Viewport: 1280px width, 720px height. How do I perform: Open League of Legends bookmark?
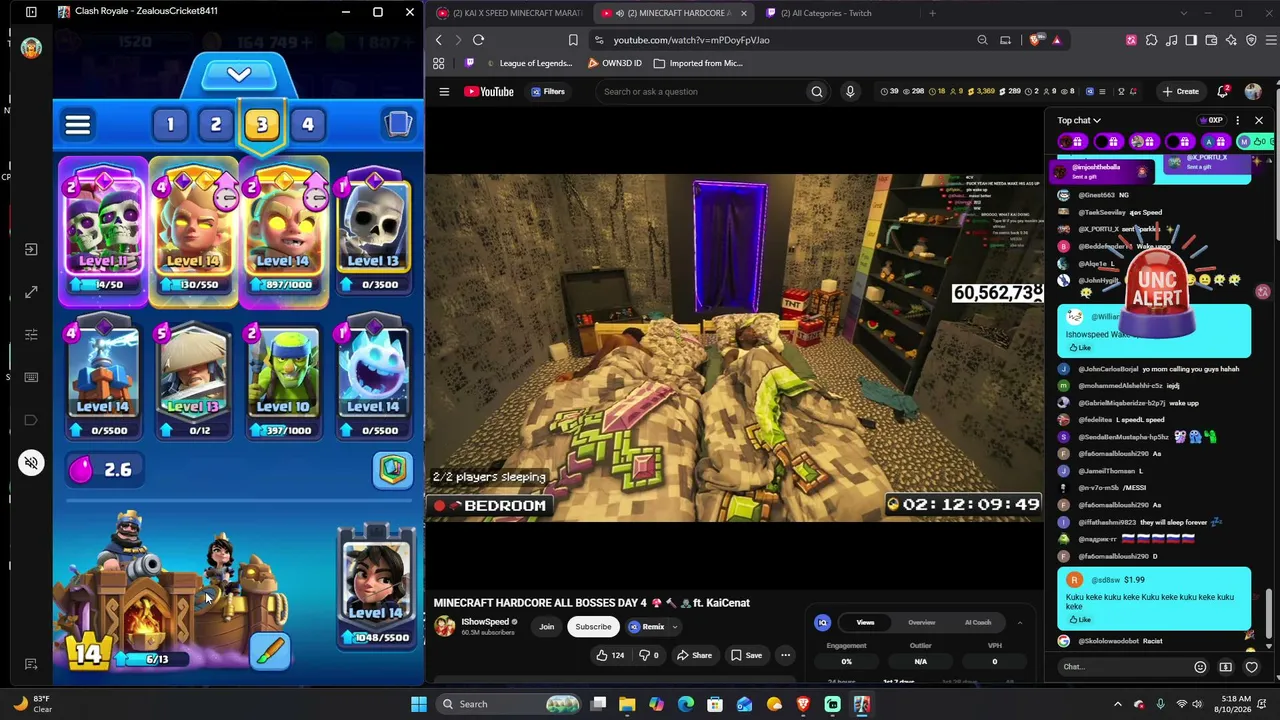(528, 63)
